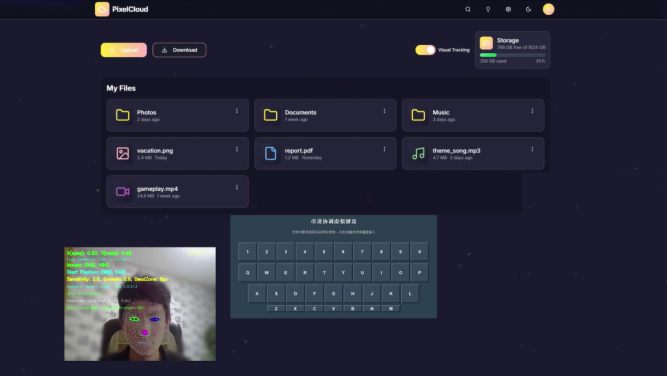Toggle the Visual Tracking switch
The width and height of the screenshot is (667, 376).
(x=425, y=50)
